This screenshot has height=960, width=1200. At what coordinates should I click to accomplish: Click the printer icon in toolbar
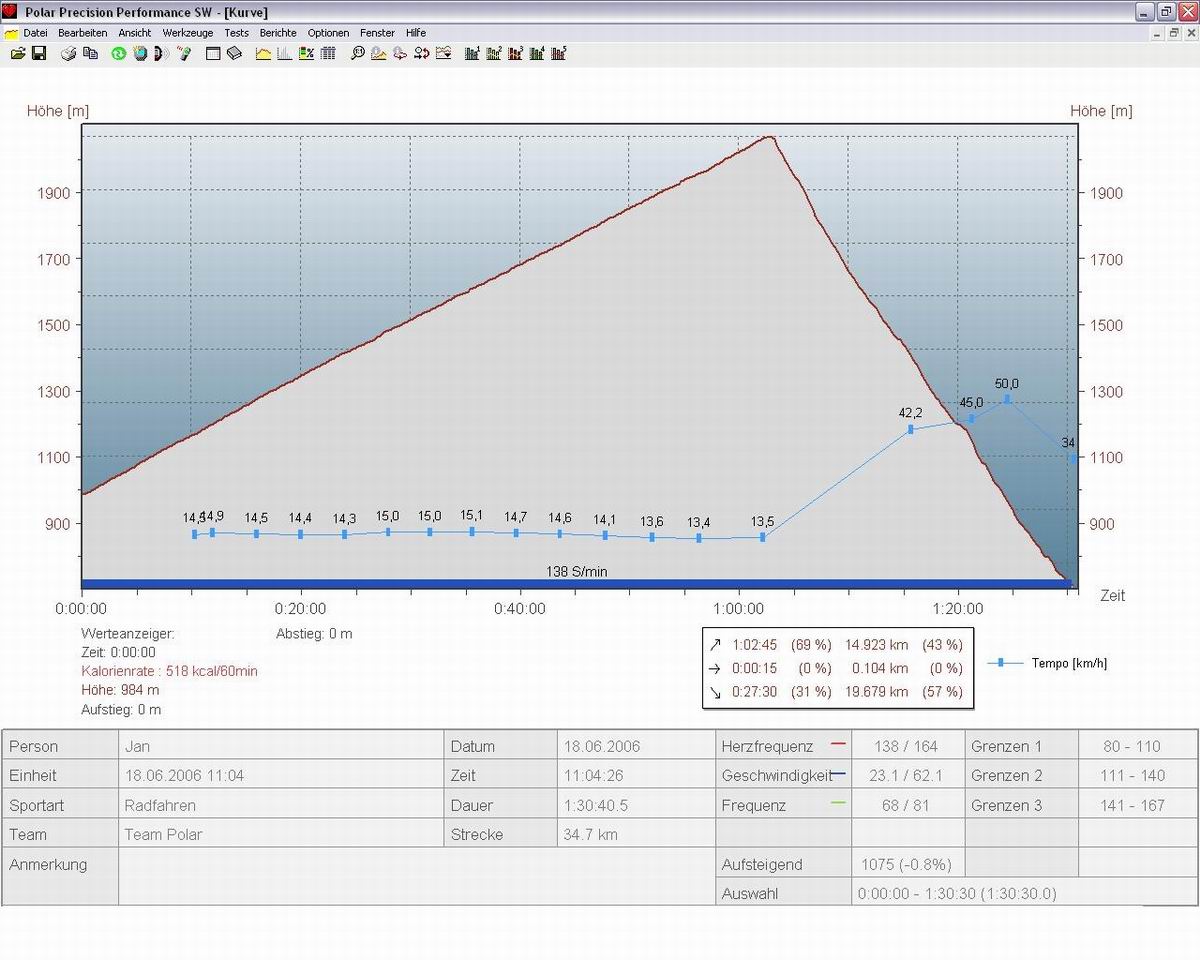[69, 53]
